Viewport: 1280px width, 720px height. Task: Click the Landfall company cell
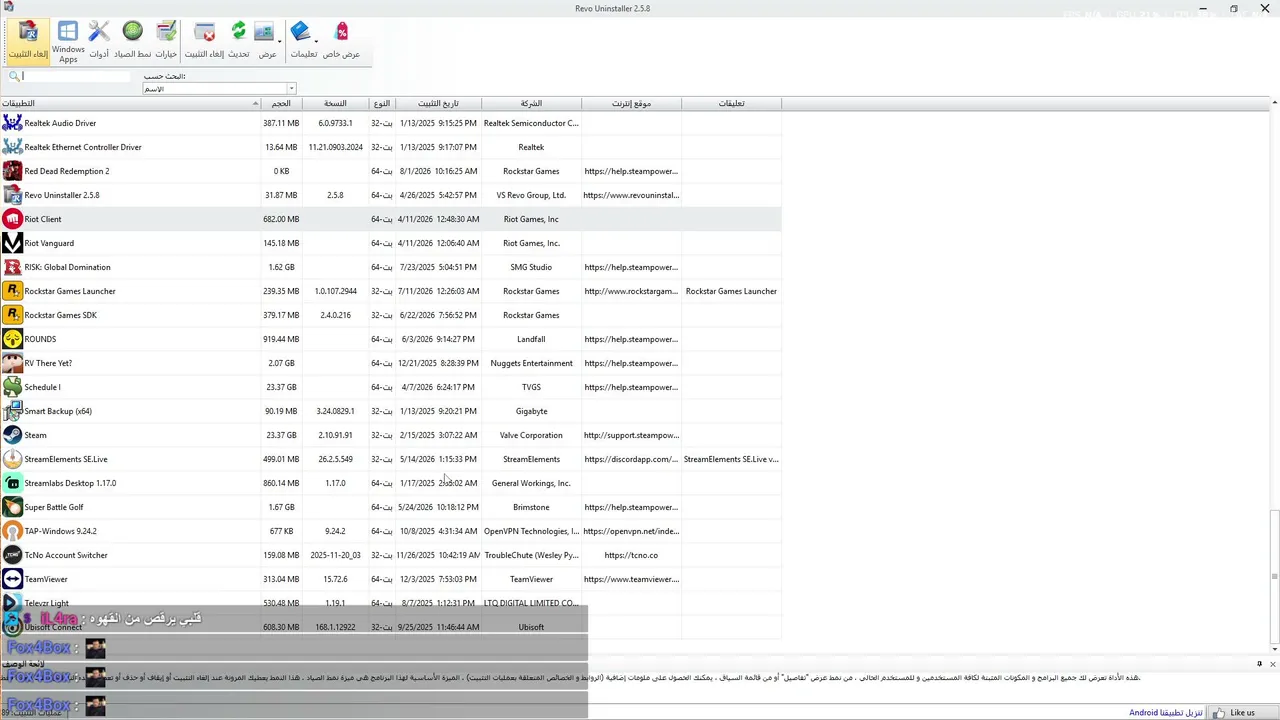click(531, 339)
